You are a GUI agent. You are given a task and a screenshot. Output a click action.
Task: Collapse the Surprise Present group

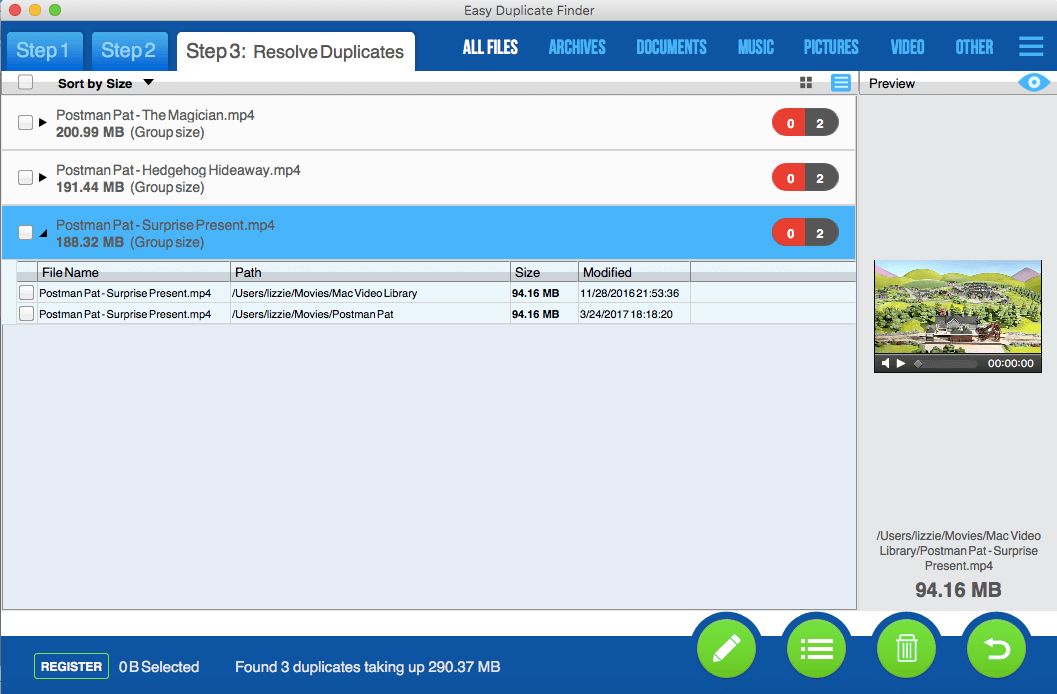43,233
